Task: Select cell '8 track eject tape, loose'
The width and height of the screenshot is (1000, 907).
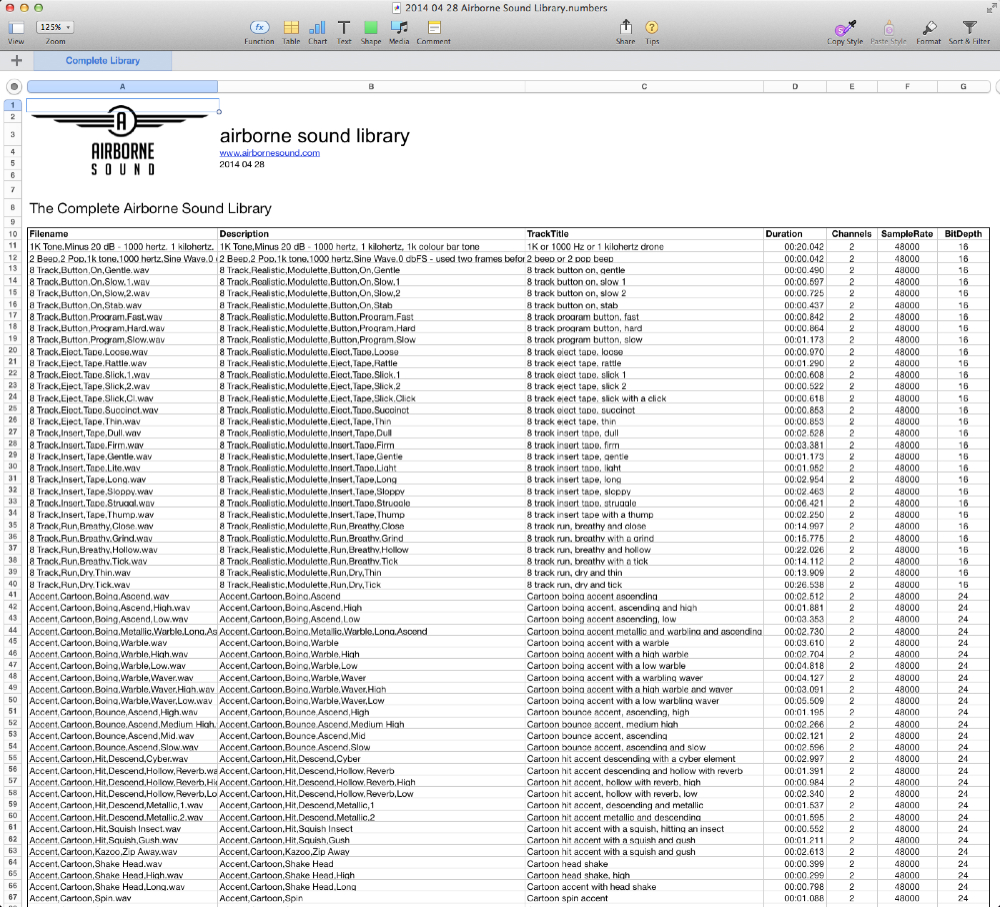Action: click(x=644, y=352)
